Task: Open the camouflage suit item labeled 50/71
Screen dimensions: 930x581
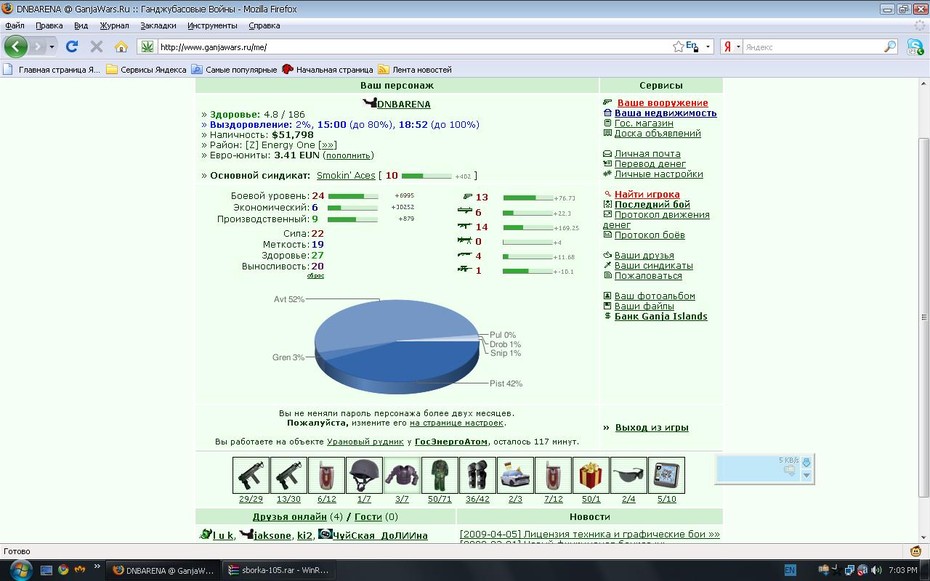Action: (439, 475)
